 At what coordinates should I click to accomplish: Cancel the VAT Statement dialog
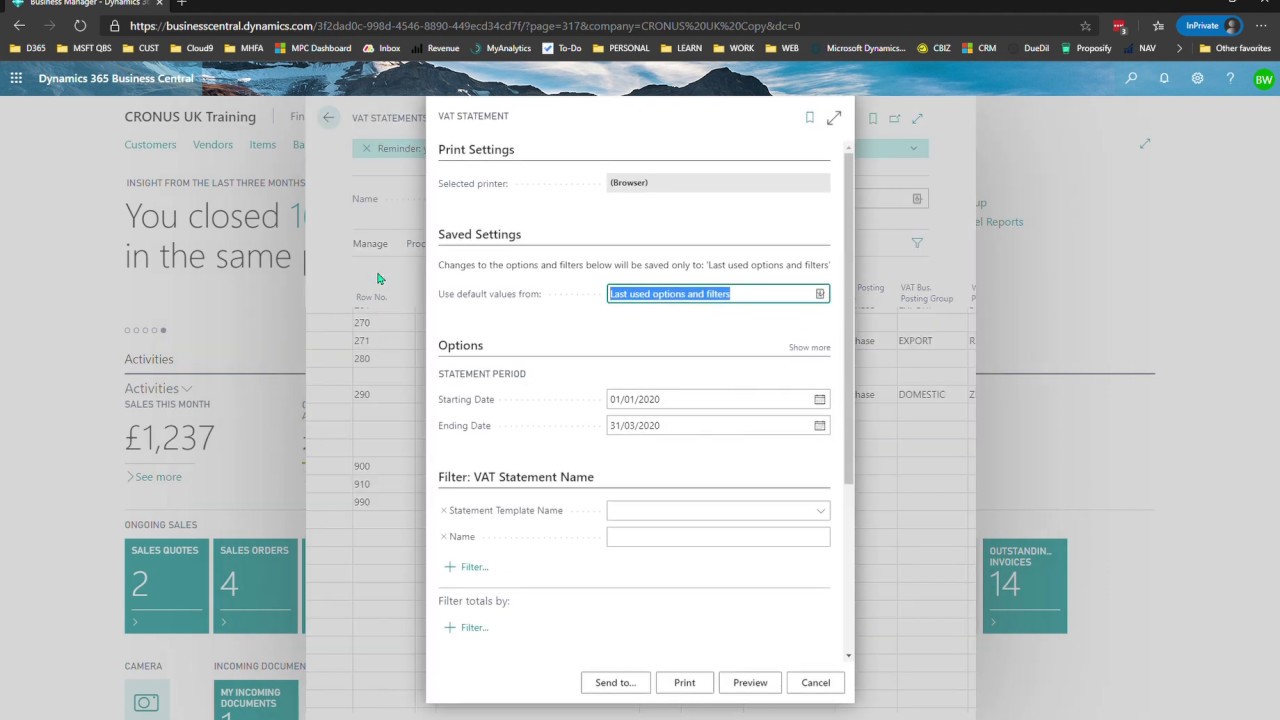(815, 683)
